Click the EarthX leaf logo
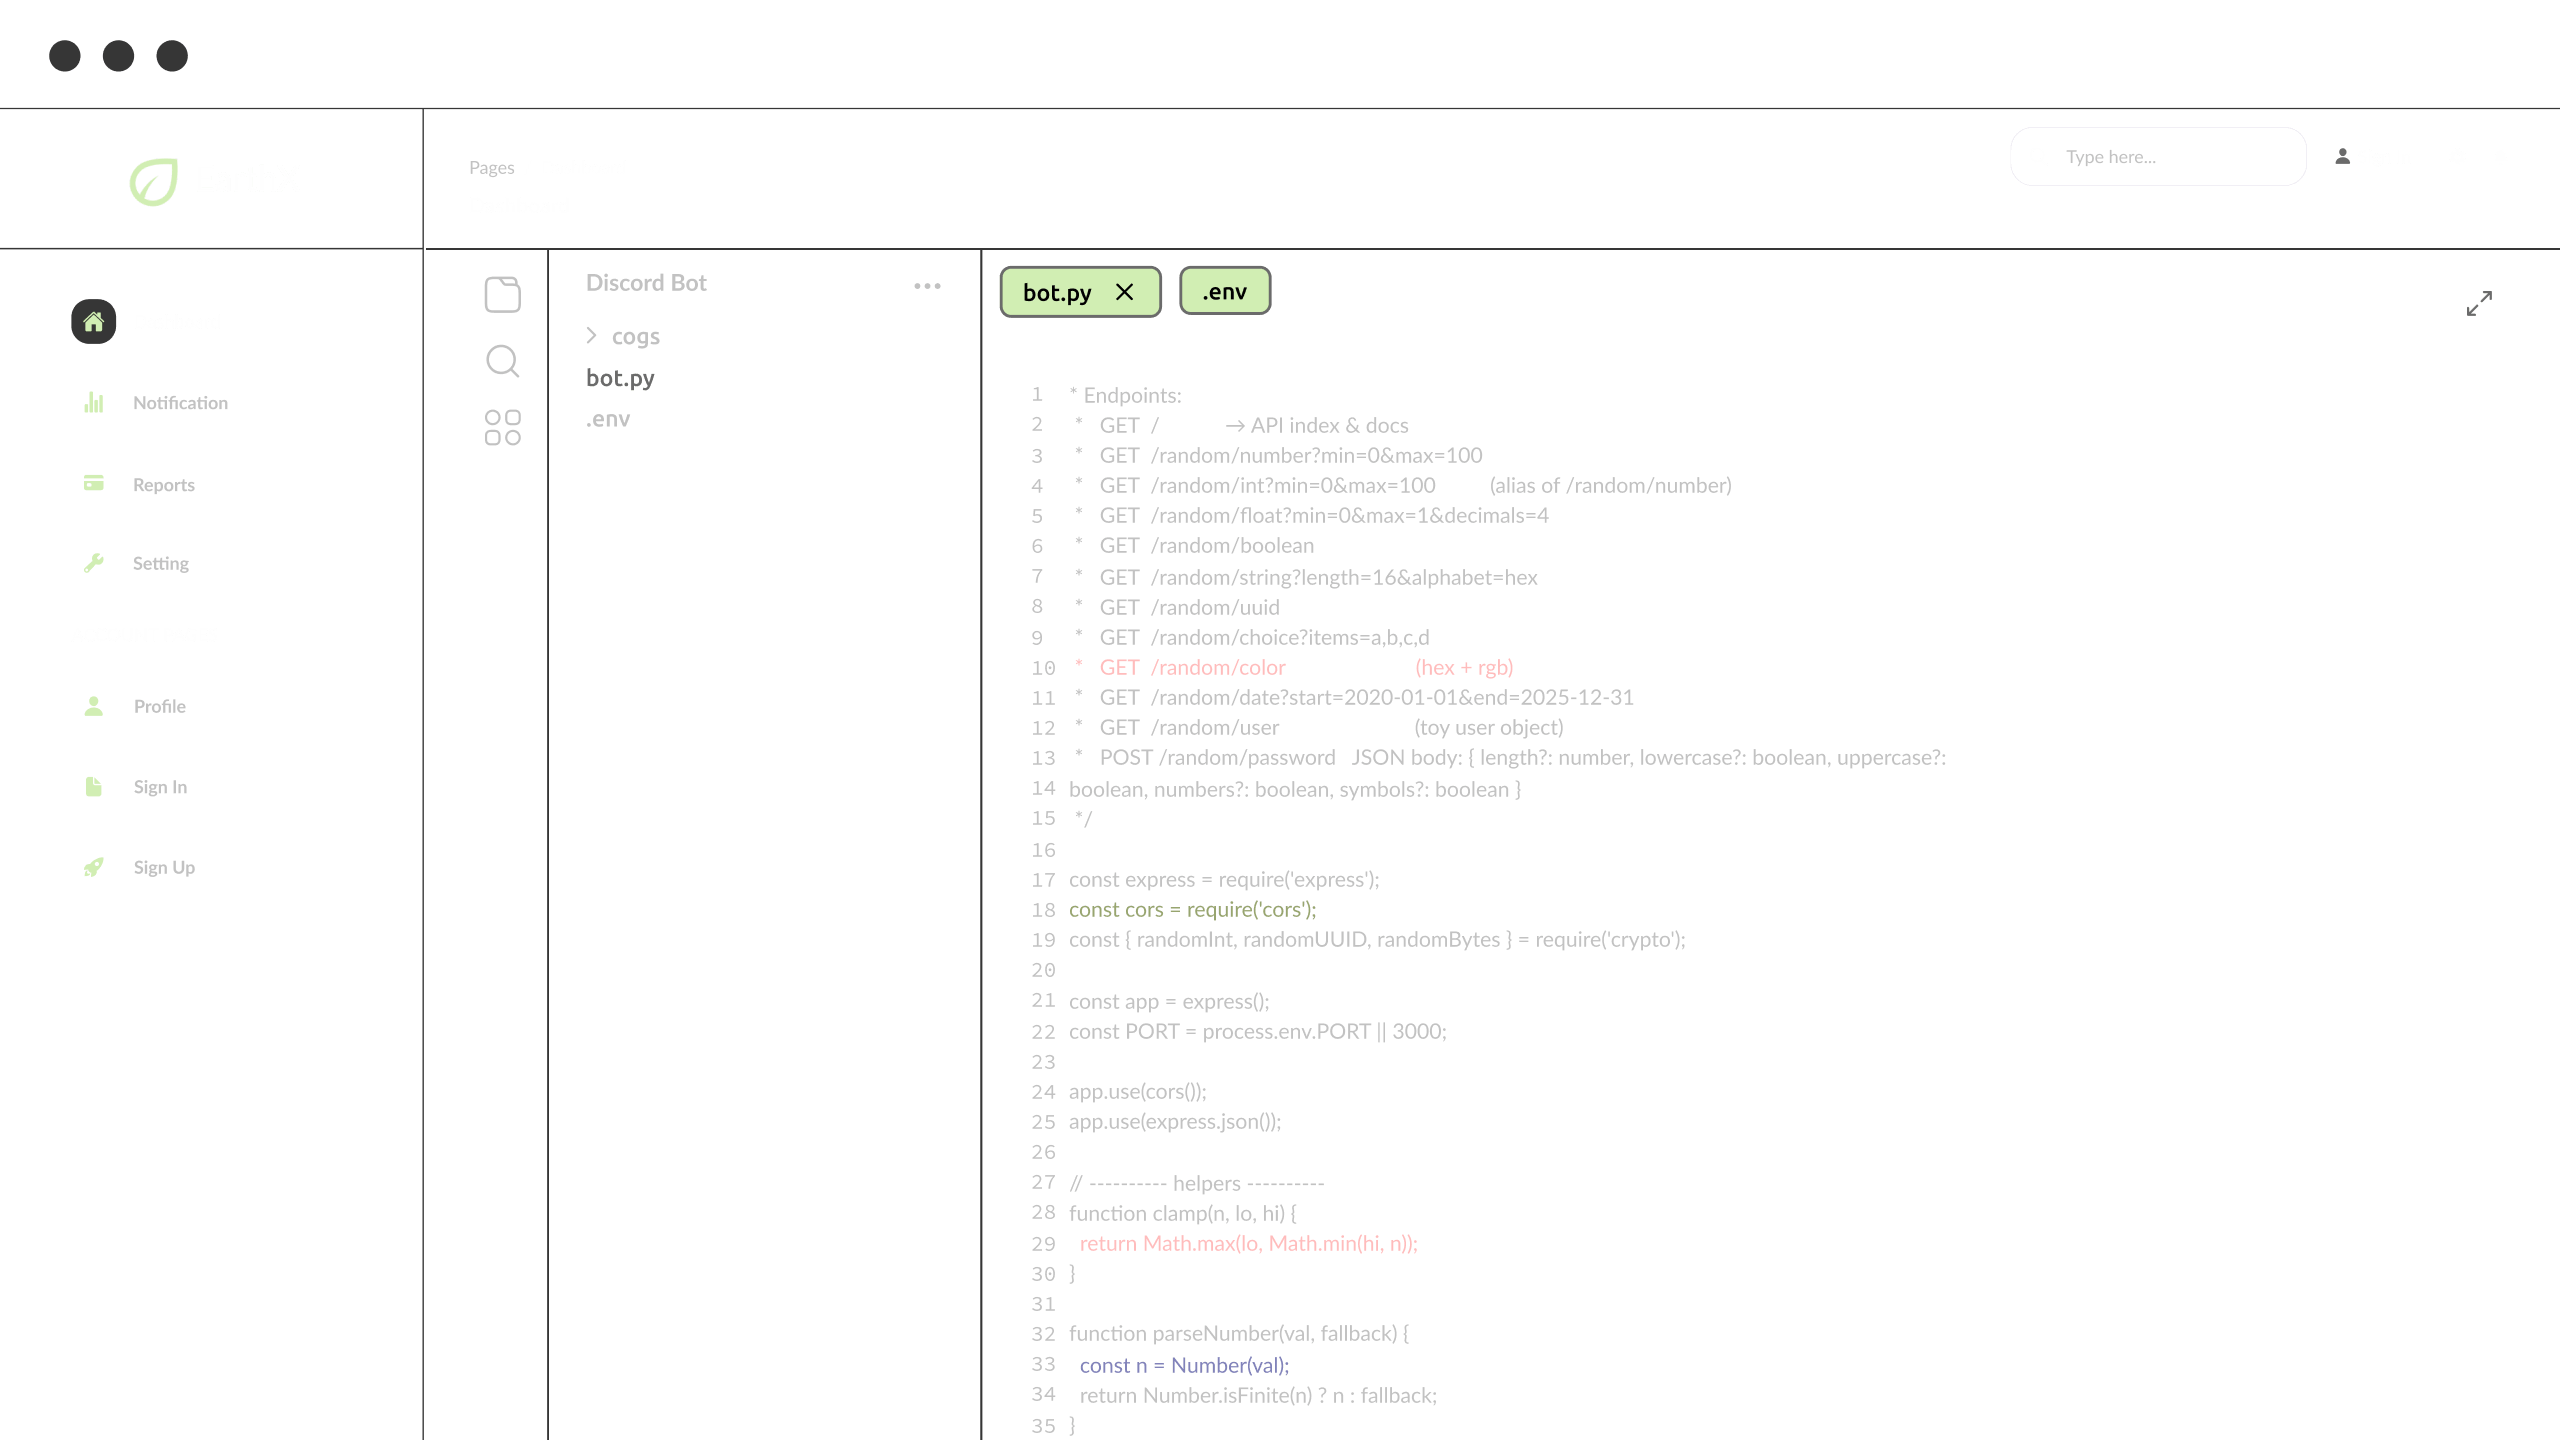2560x1440 pixels. [x=154, y=181]
